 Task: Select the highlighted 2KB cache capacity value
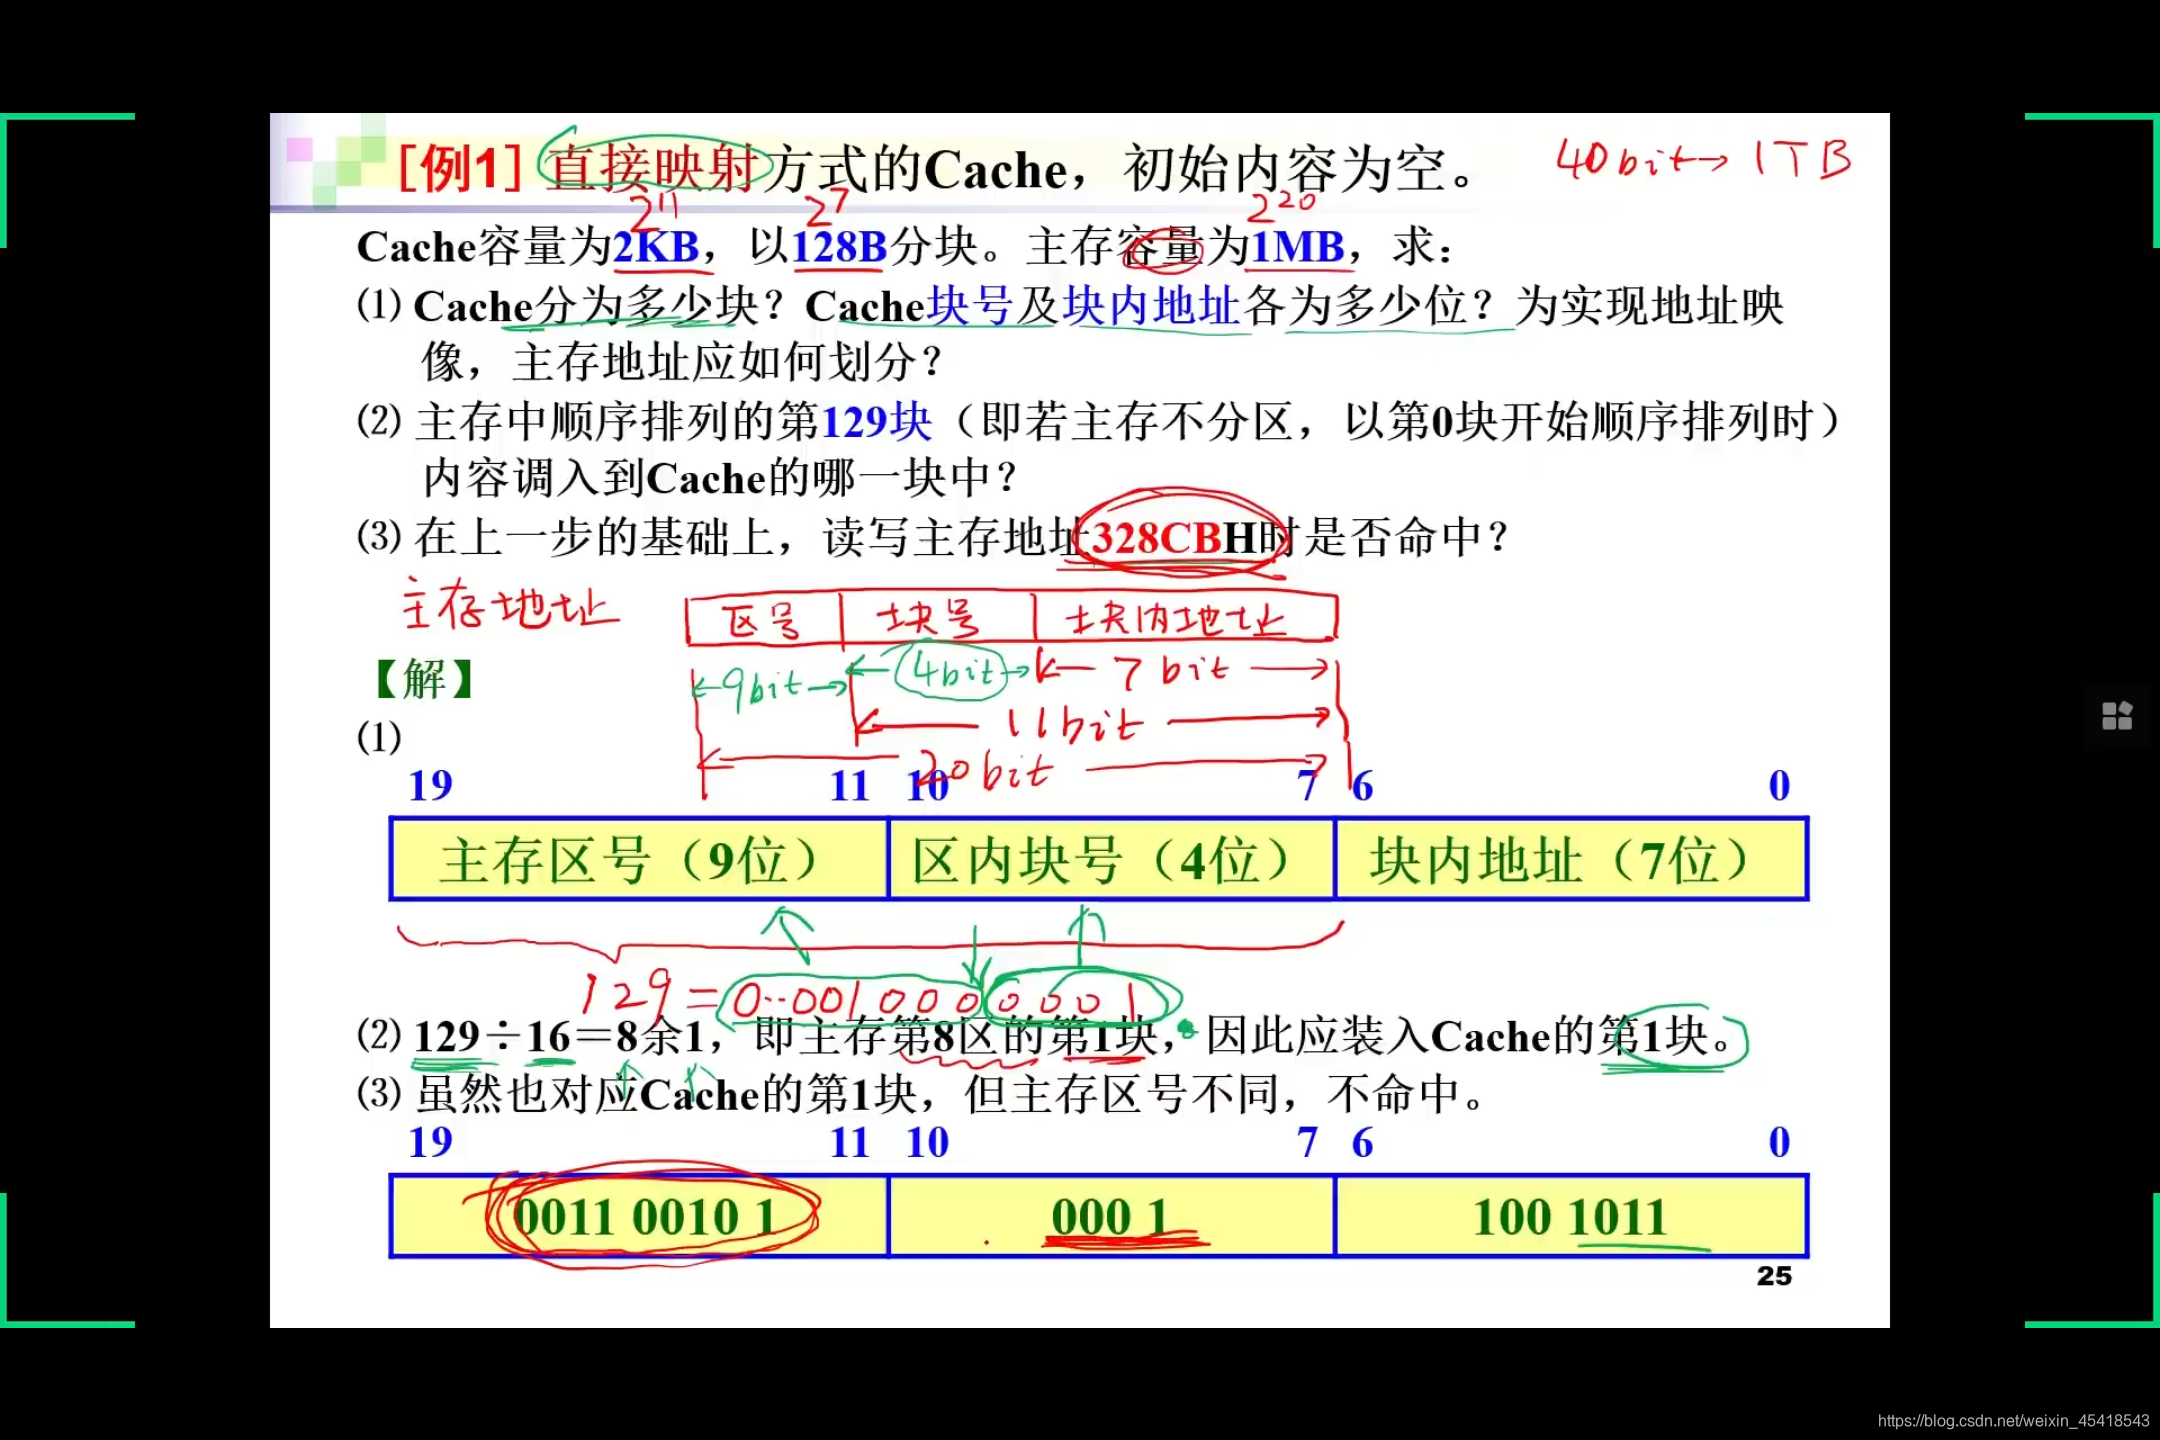[x=655, y=246]
